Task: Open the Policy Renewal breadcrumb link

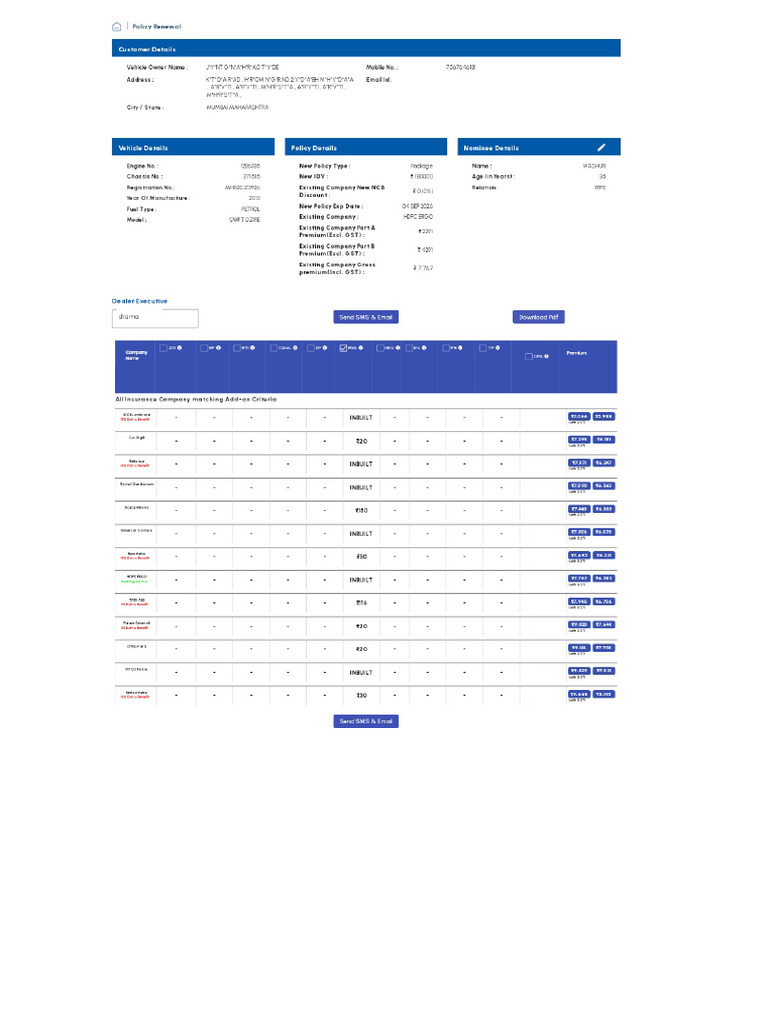Action: (x=157, y=27)
